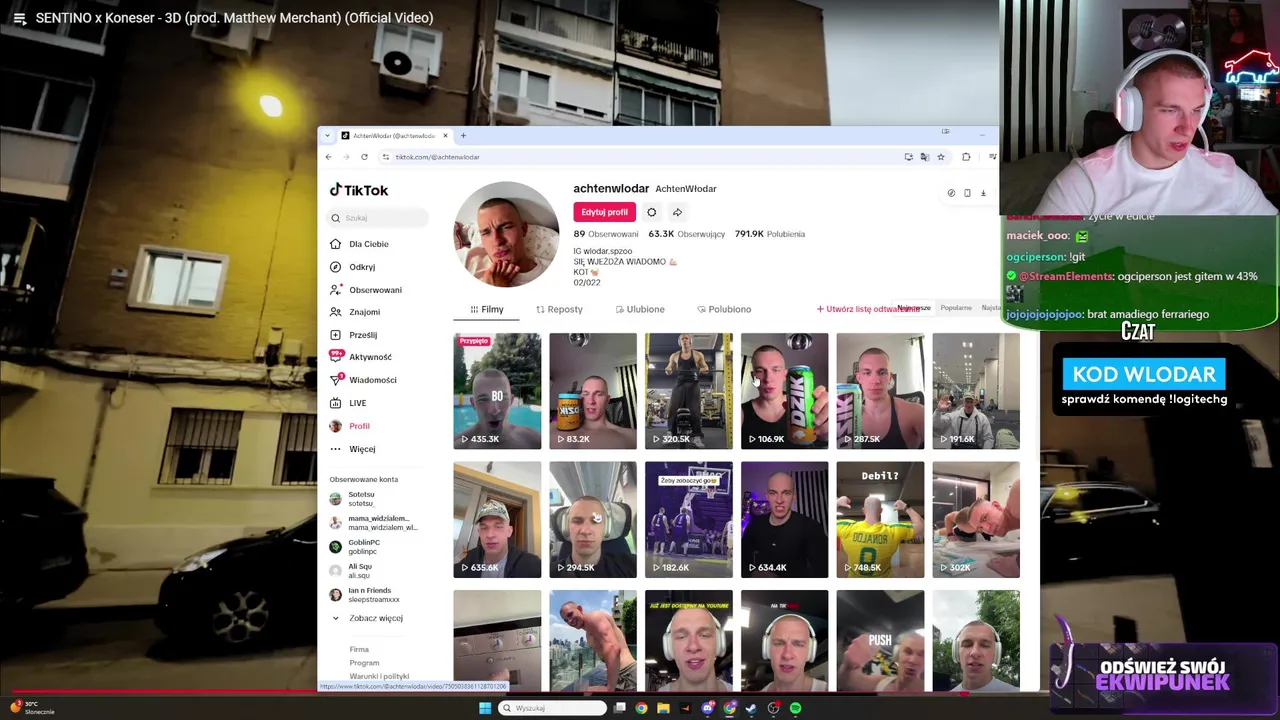Select AchtenWłodar browser tab

(394, 135)
